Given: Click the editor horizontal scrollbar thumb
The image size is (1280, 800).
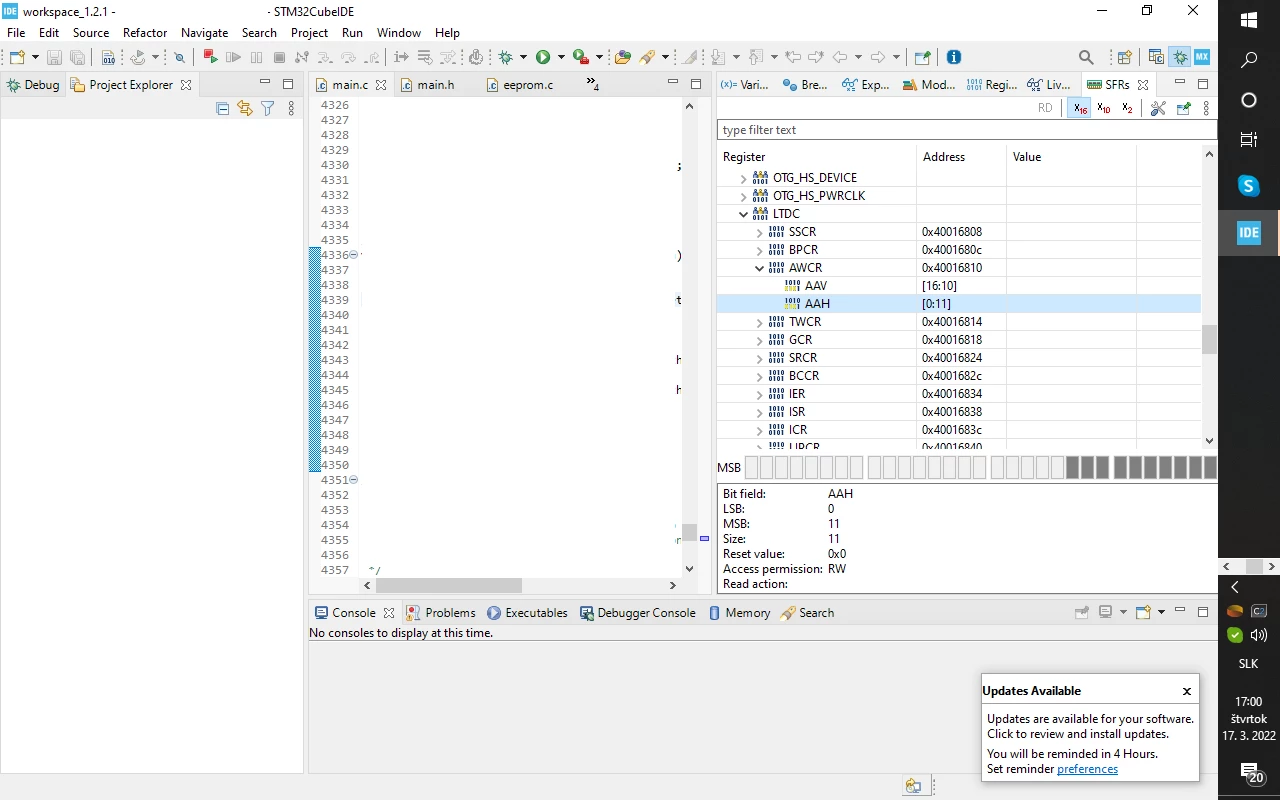Looking at the screenshot, I should 449,585.
